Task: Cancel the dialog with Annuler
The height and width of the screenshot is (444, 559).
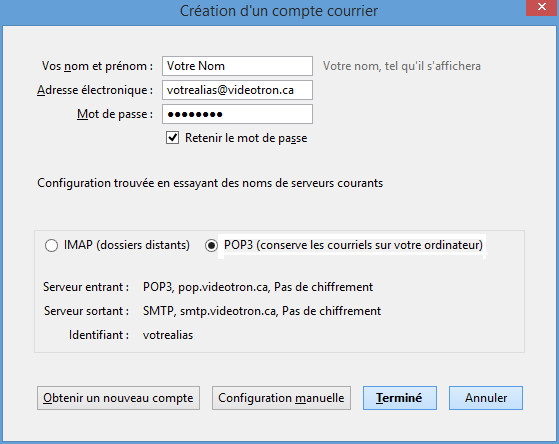Action: coord(486,398)
